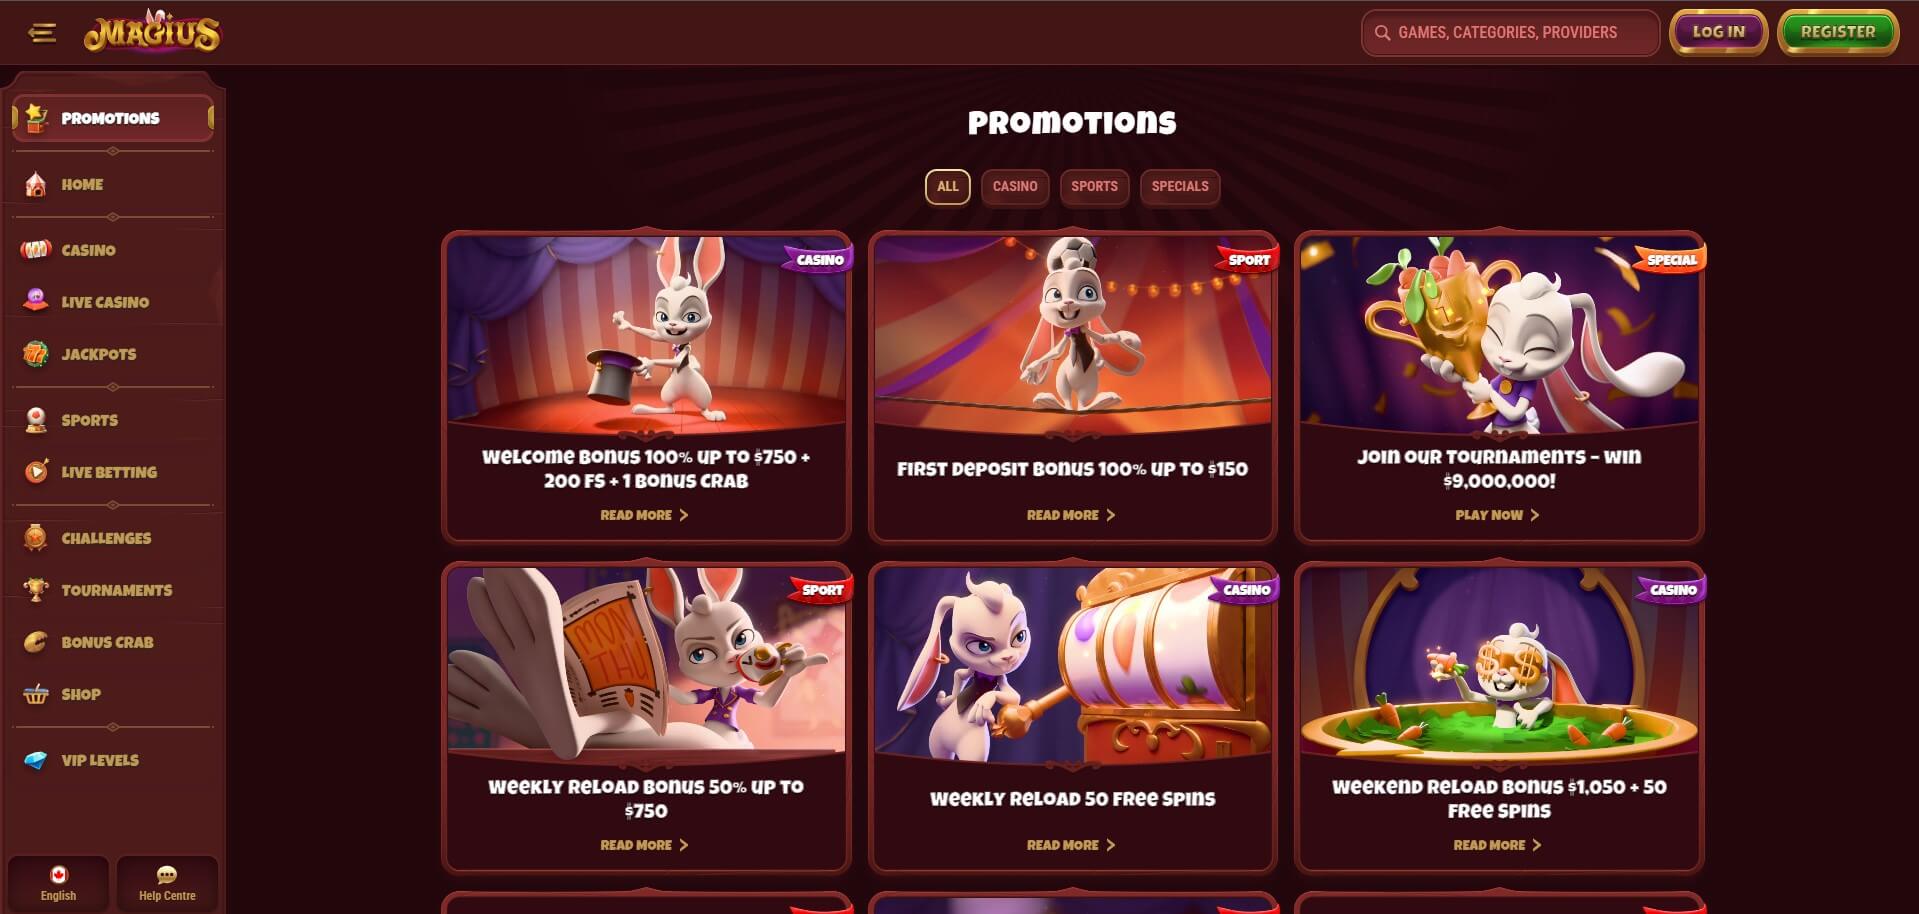Click Read More on Welcome Bonus

tap(645, 515)
